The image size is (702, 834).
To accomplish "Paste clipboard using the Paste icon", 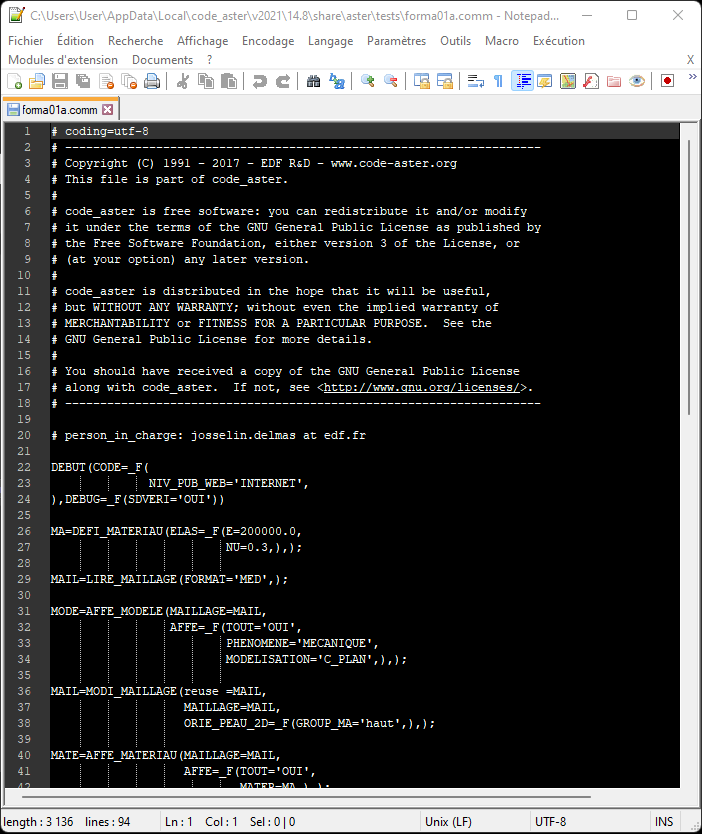I will pyautogui.click(x=229, y=81).
